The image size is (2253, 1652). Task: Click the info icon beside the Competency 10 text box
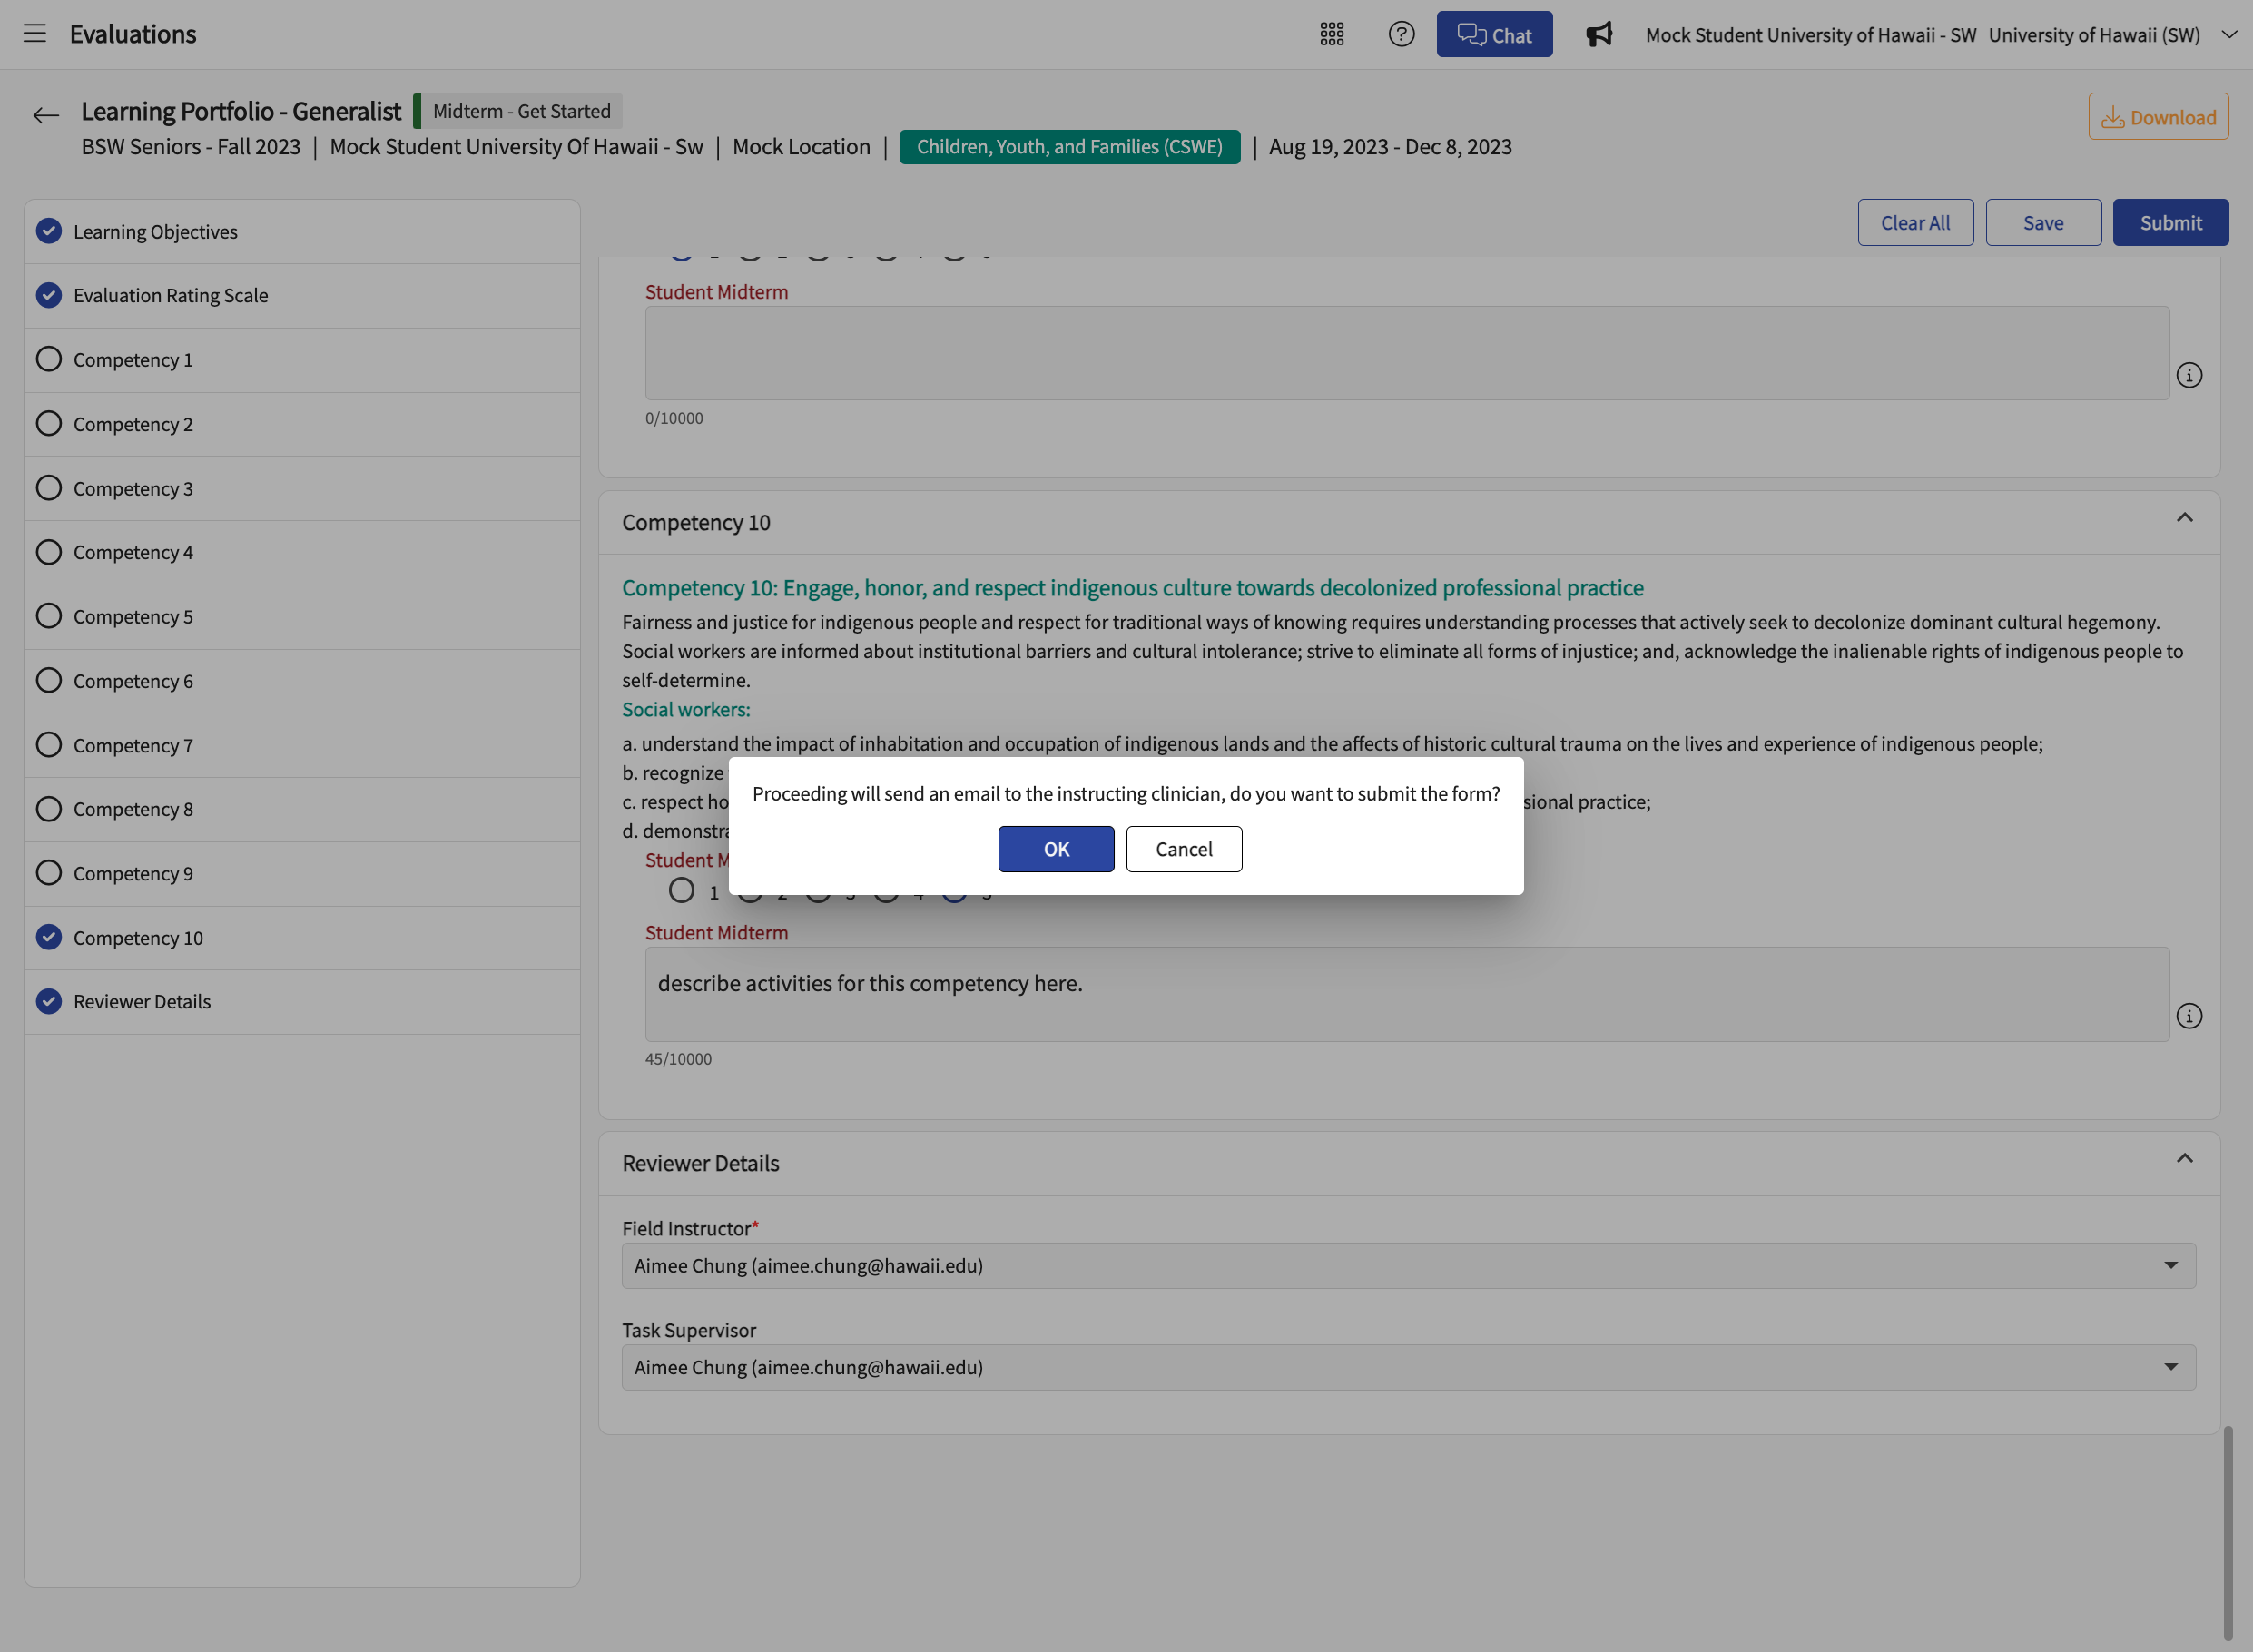point(2189,1016)
